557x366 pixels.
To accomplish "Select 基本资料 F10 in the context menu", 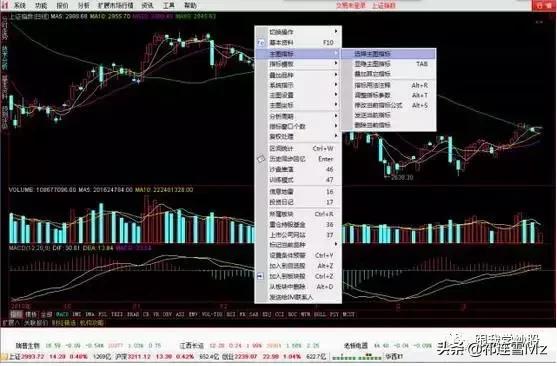I will tap(298, 43).
